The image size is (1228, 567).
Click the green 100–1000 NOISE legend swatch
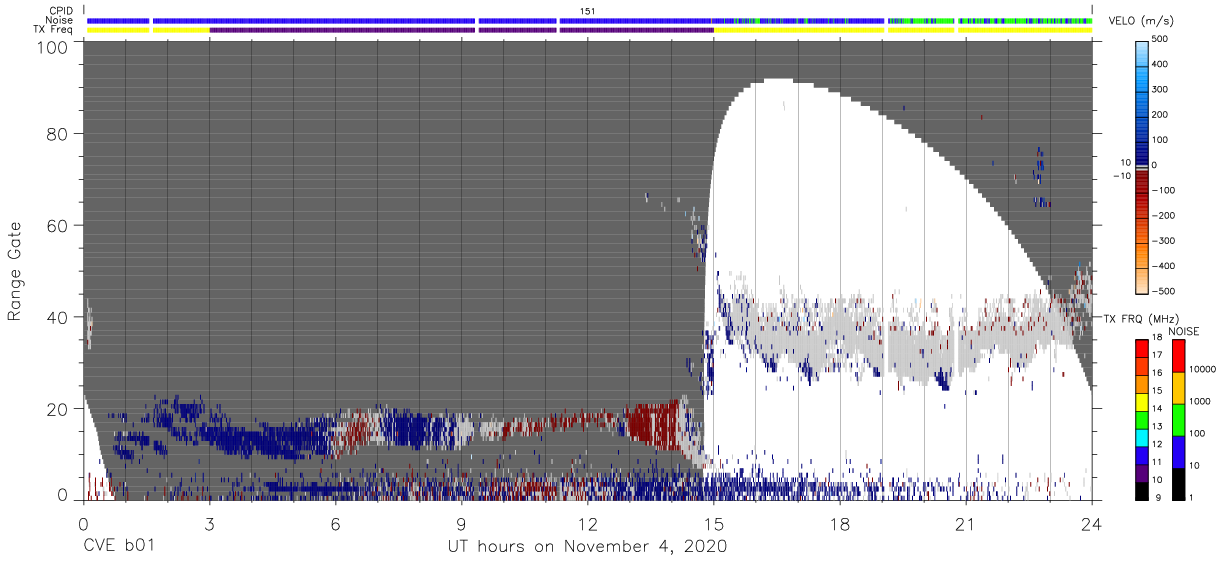(x=1178, y=420)
